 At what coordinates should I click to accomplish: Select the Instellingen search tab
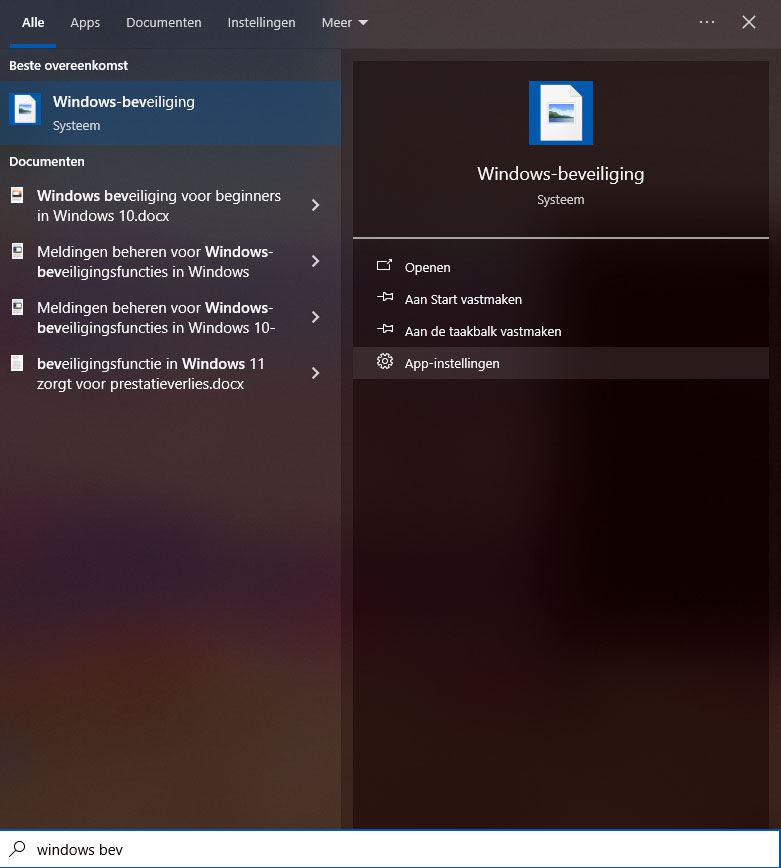[x=261, y=23]
